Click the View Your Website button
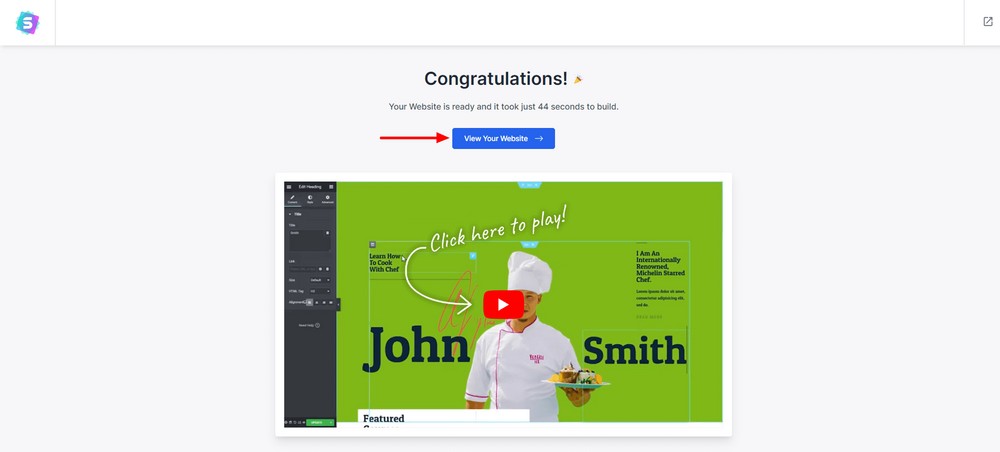This screenshot has height=452, width=1000. pyautogui.click(x=503, y=138)
